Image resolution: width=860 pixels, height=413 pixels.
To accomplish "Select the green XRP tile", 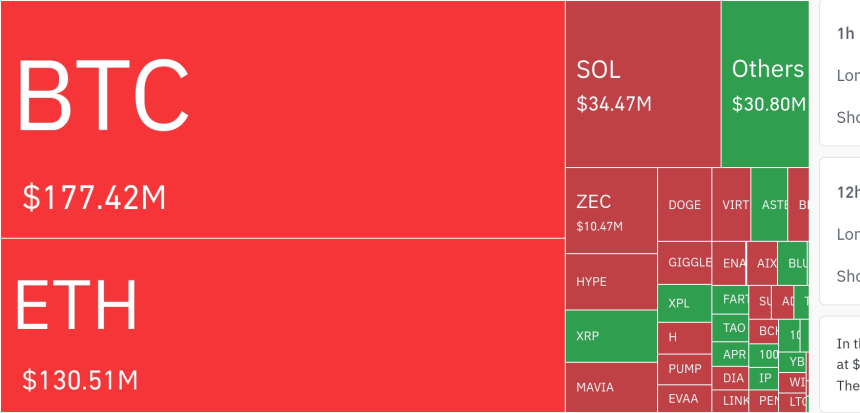I will click(x=610, y=336).
